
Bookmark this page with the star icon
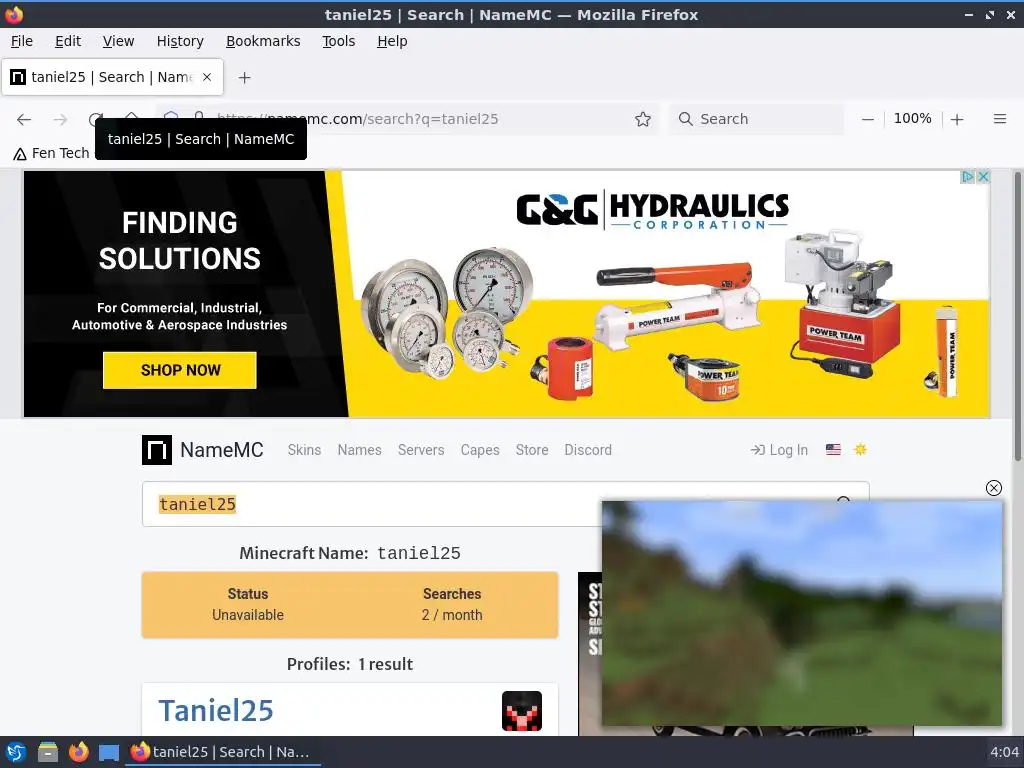point(643,119)
